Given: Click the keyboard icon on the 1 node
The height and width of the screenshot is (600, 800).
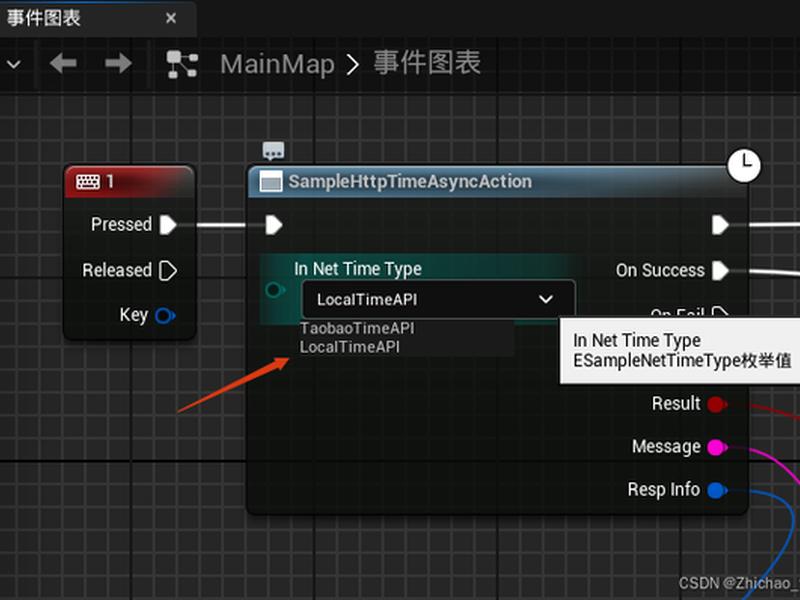Looking at the screenshot, I should 88,182.
